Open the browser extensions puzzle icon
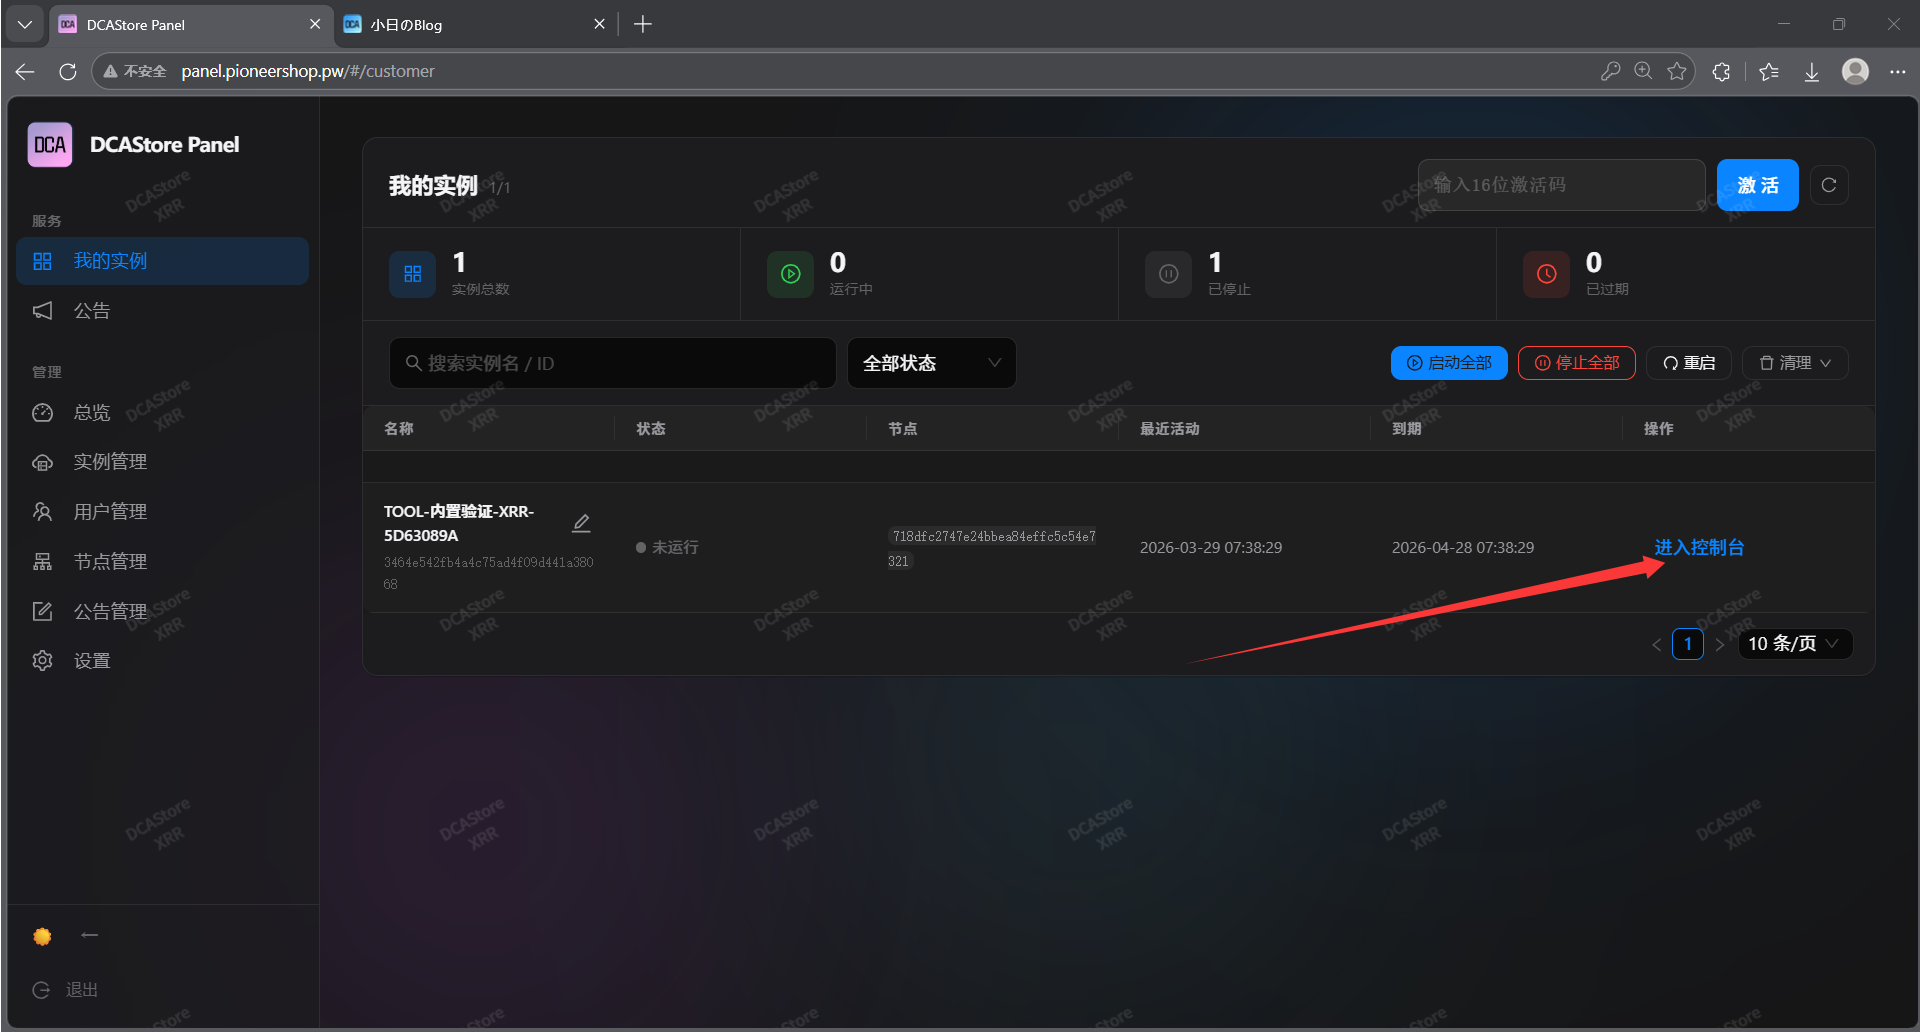 (1721, 71)
